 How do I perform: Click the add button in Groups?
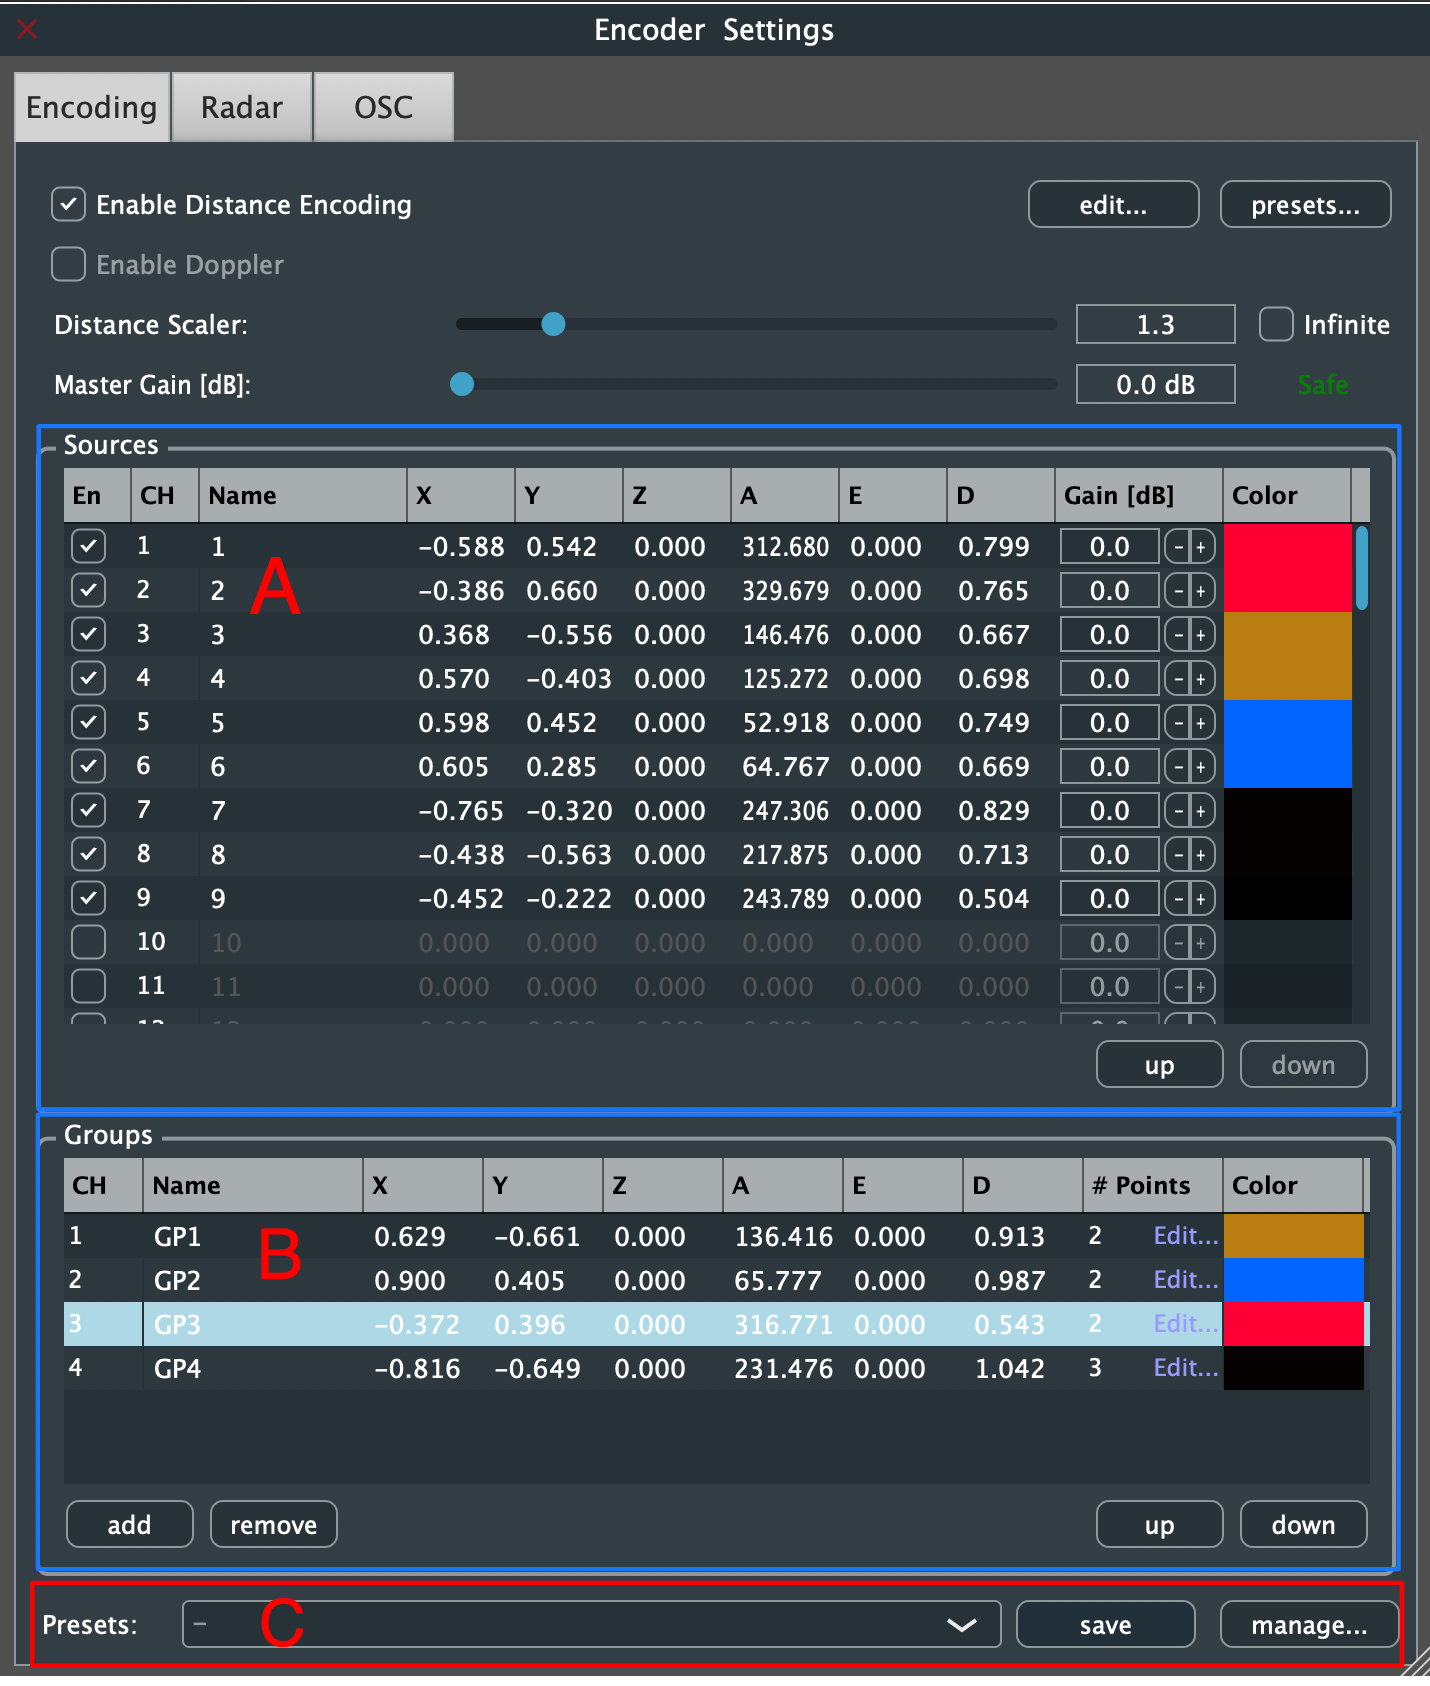pos(129,1524)
